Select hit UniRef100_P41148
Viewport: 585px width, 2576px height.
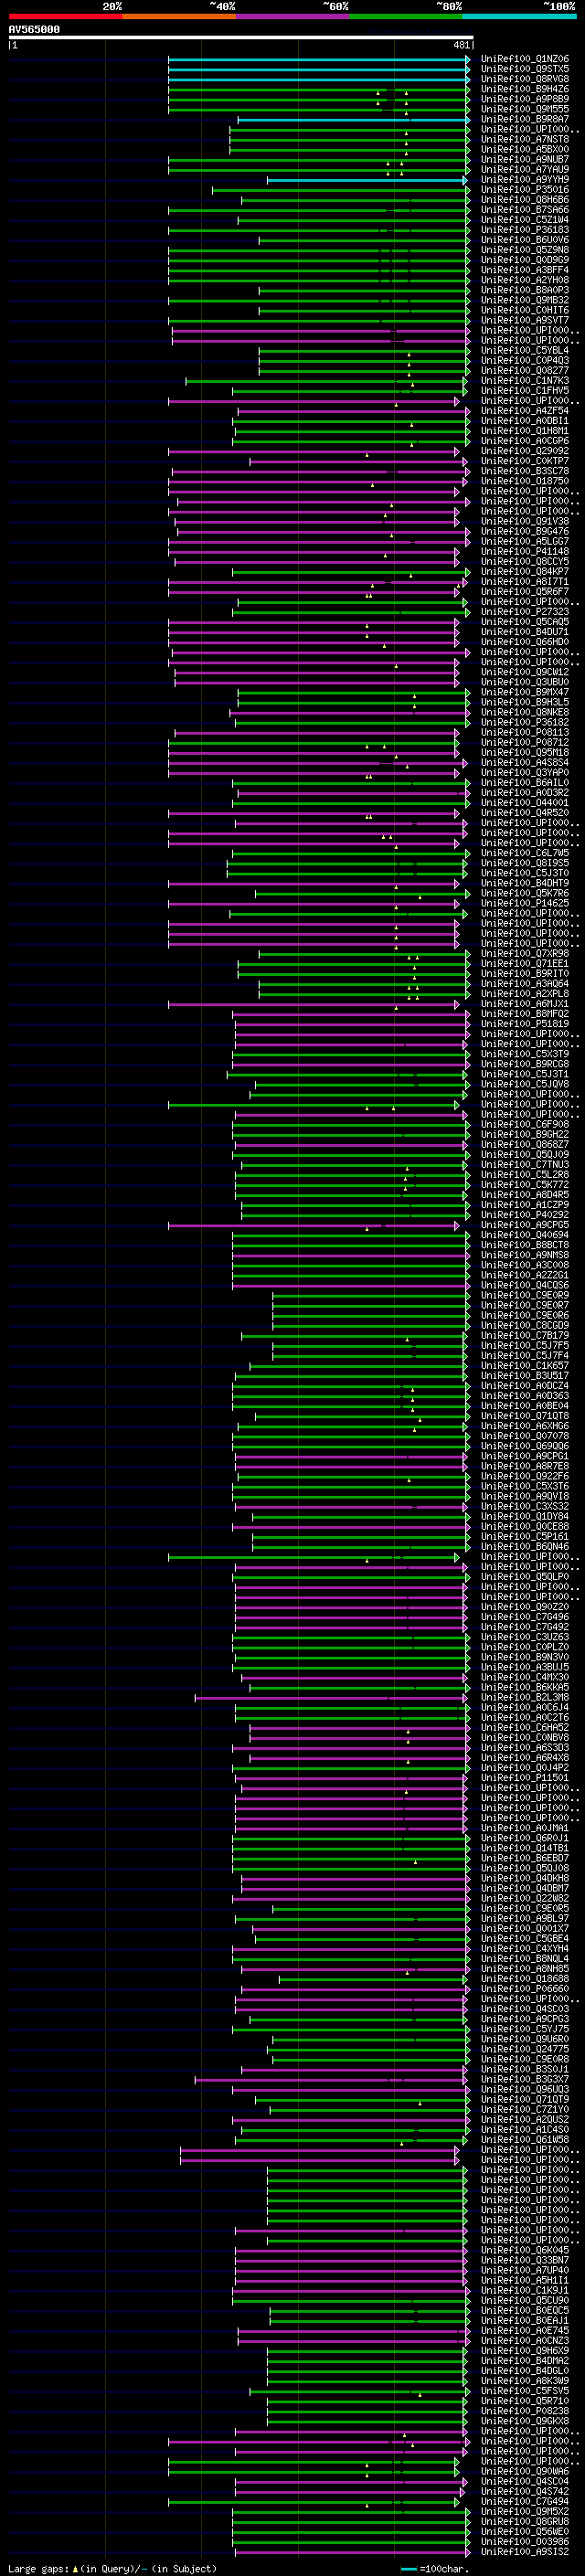tap(524, 552)
